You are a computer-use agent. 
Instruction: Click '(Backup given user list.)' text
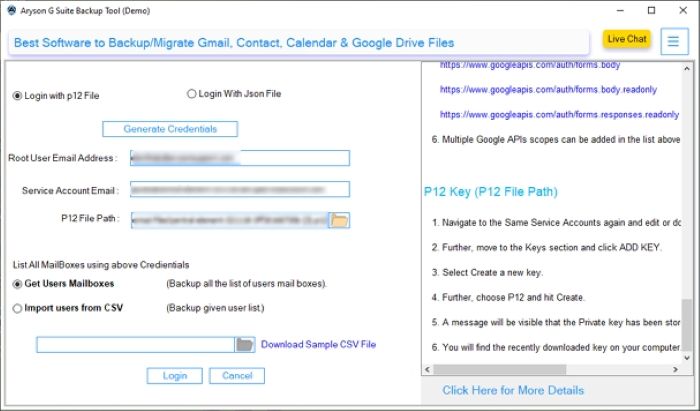(215, 308)
